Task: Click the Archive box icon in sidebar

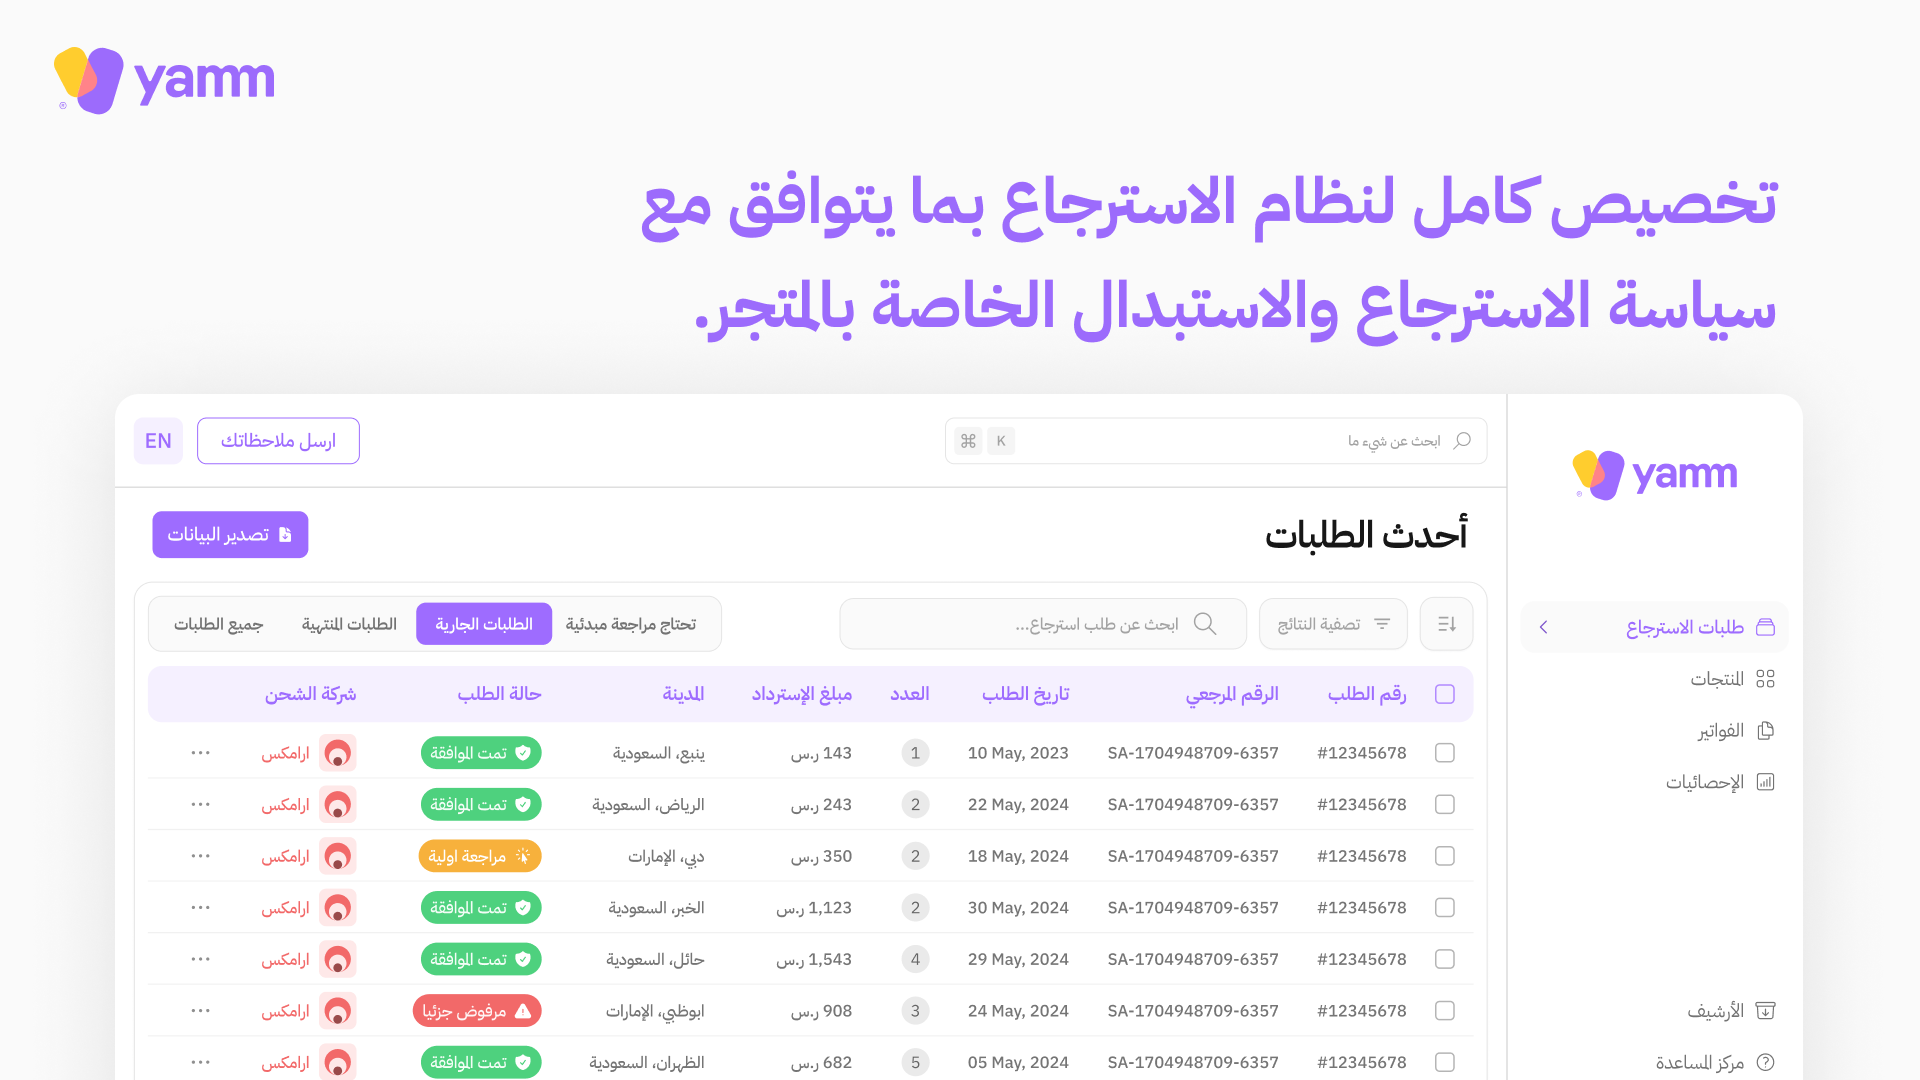Action: pyautogui.click(x=1765, y=1011)
